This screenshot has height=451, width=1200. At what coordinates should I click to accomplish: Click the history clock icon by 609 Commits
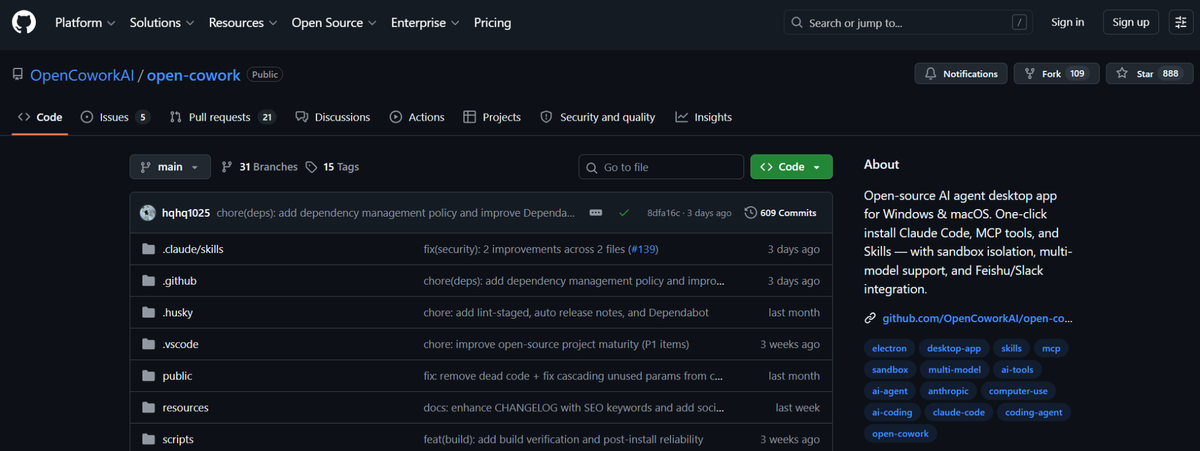tap(751, 213)
